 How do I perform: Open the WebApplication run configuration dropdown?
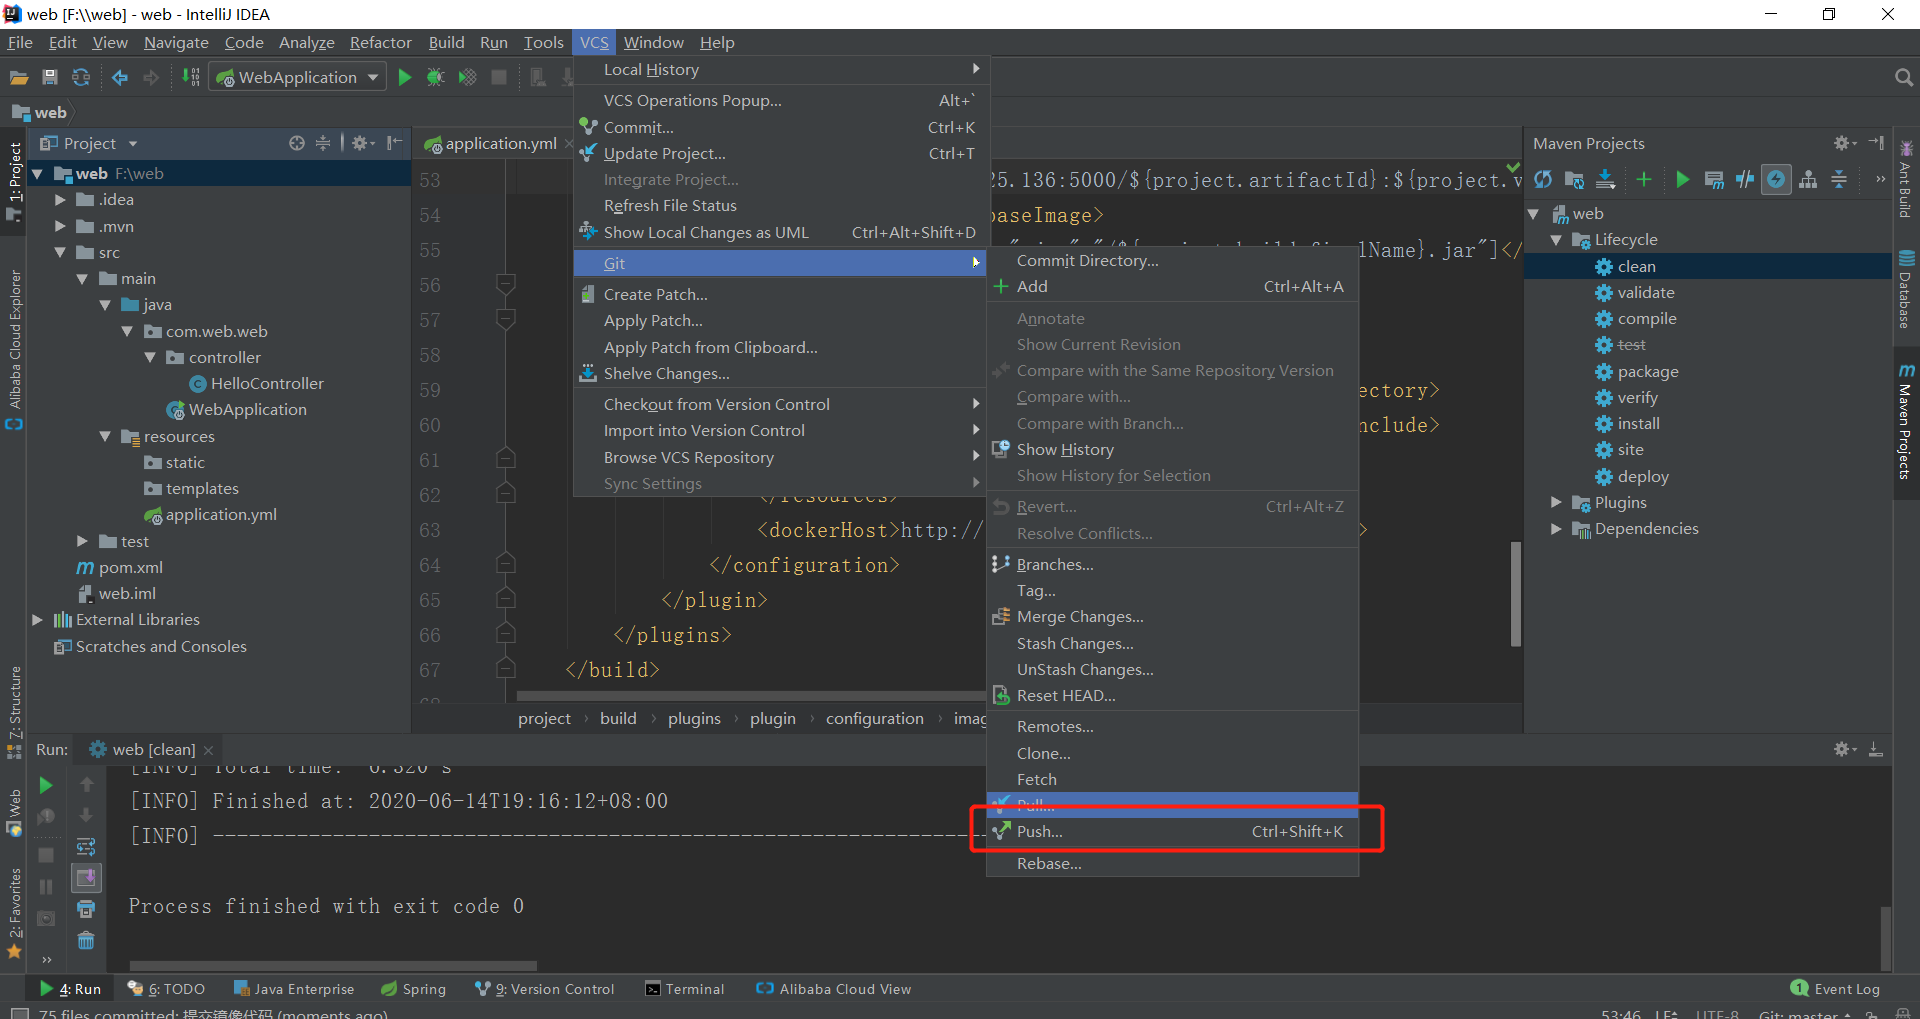pos(298,78)
